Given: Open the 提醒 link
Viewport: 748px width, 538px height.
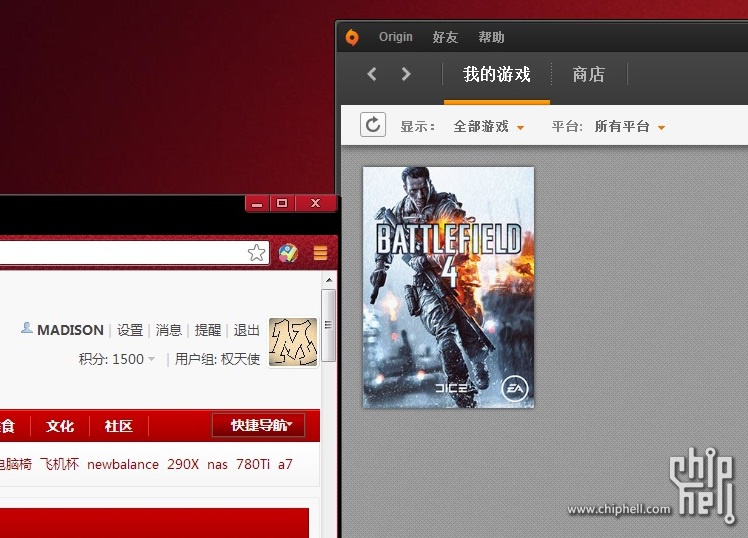Looking at the screenshot, I should click(x=208, y=330).
